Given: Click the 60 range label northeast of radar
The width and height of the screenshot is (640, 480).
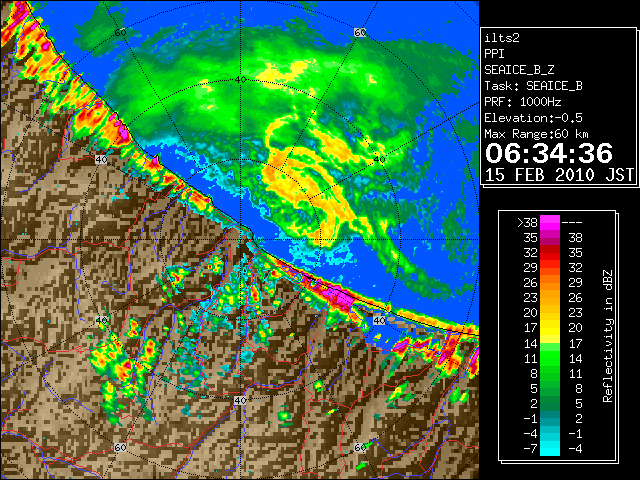Looking at the screenshot, I should pyautogui.click(x=360, y=32).
